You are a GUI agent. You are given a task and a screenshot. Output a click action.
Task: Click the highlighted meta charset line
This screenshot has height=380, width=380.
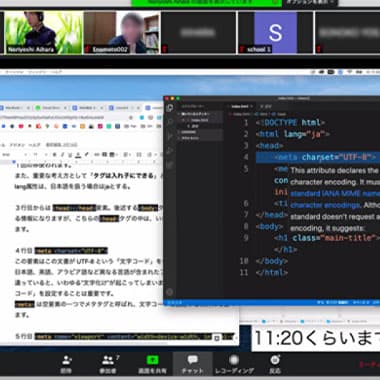click(318, 157)
